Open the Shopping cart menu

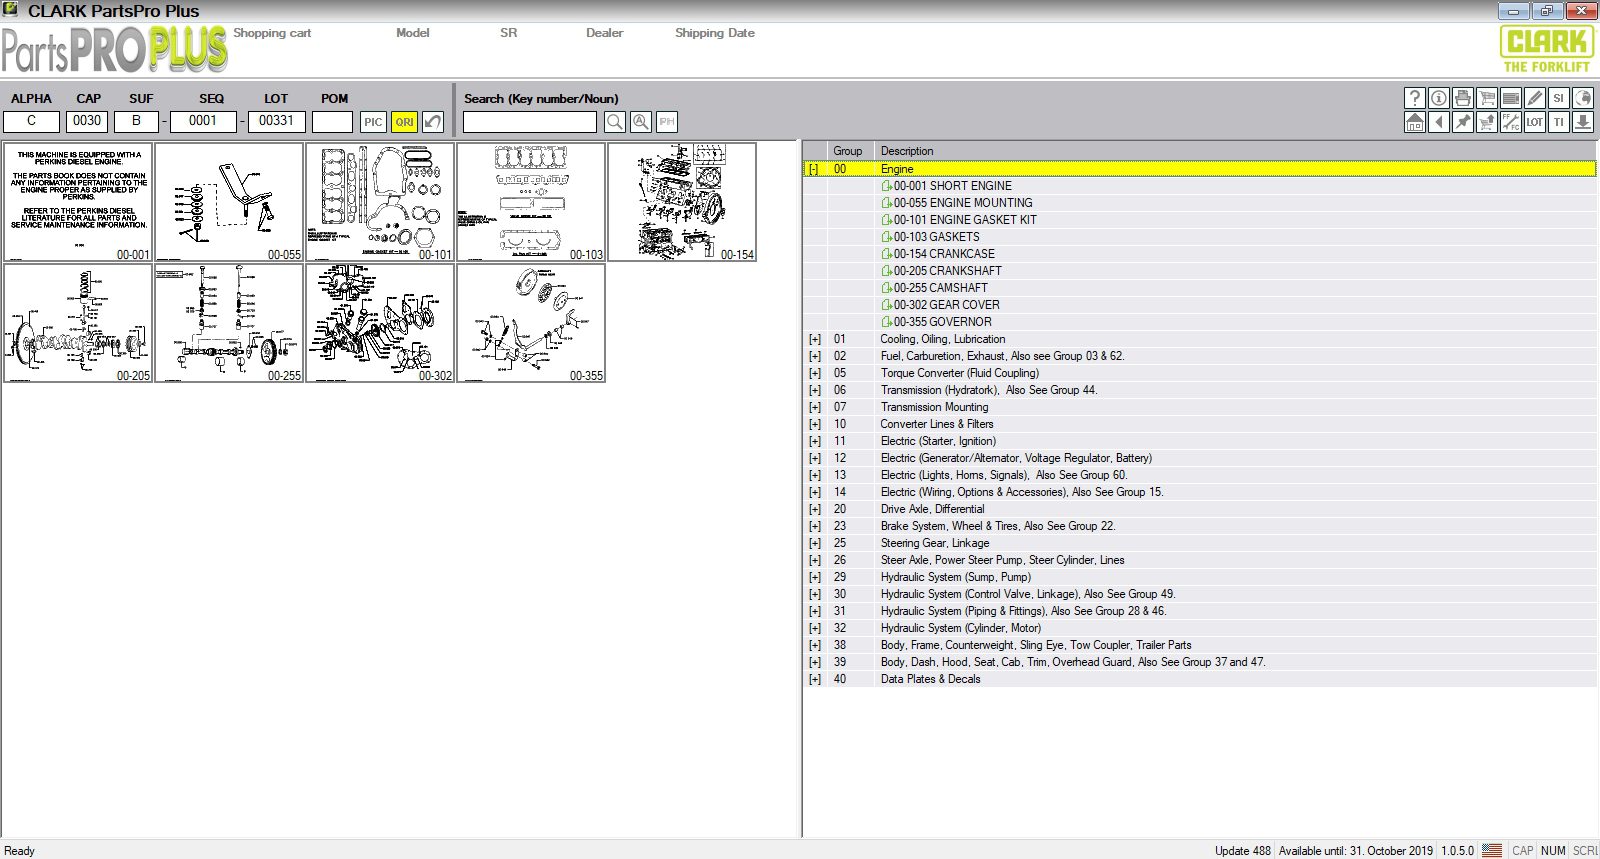pyautogui.click(x=272, y=33)
